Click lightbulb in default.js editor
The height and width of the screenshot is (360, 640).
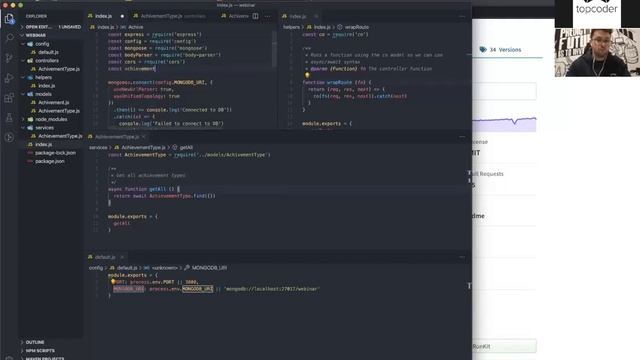pyautogui.click(x=113, y=282)
